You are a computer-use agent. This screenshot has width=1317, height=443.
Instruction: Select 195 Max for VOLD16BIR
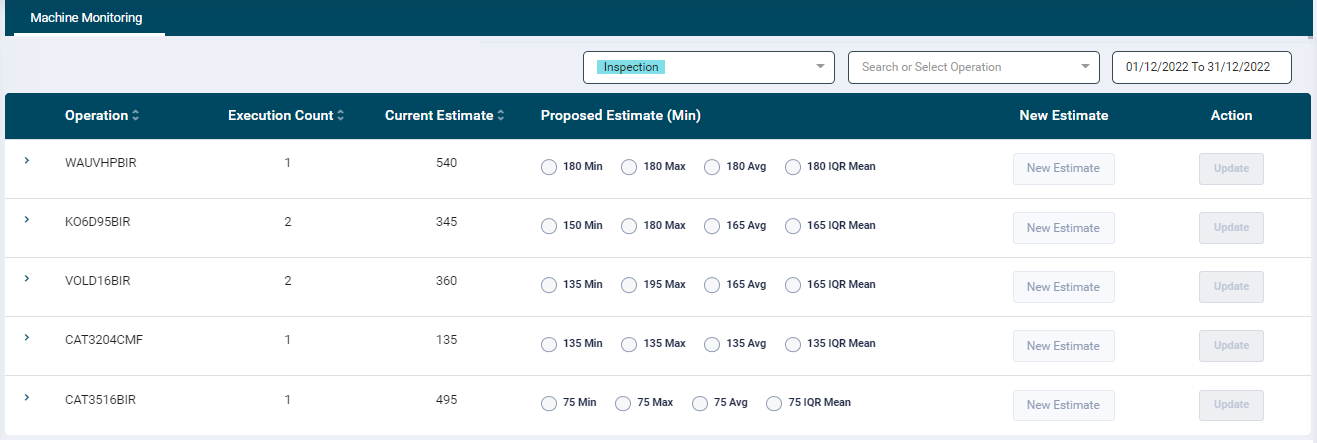629,285
